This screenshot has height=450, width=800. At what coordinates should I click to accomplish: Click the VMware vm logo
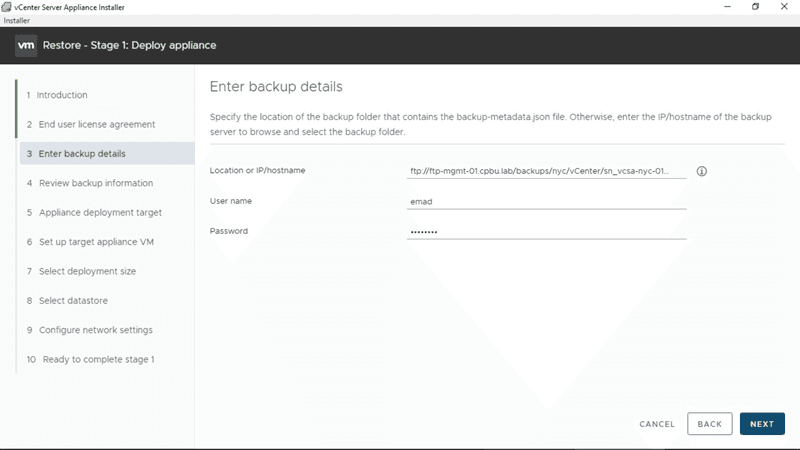point(27,45)
